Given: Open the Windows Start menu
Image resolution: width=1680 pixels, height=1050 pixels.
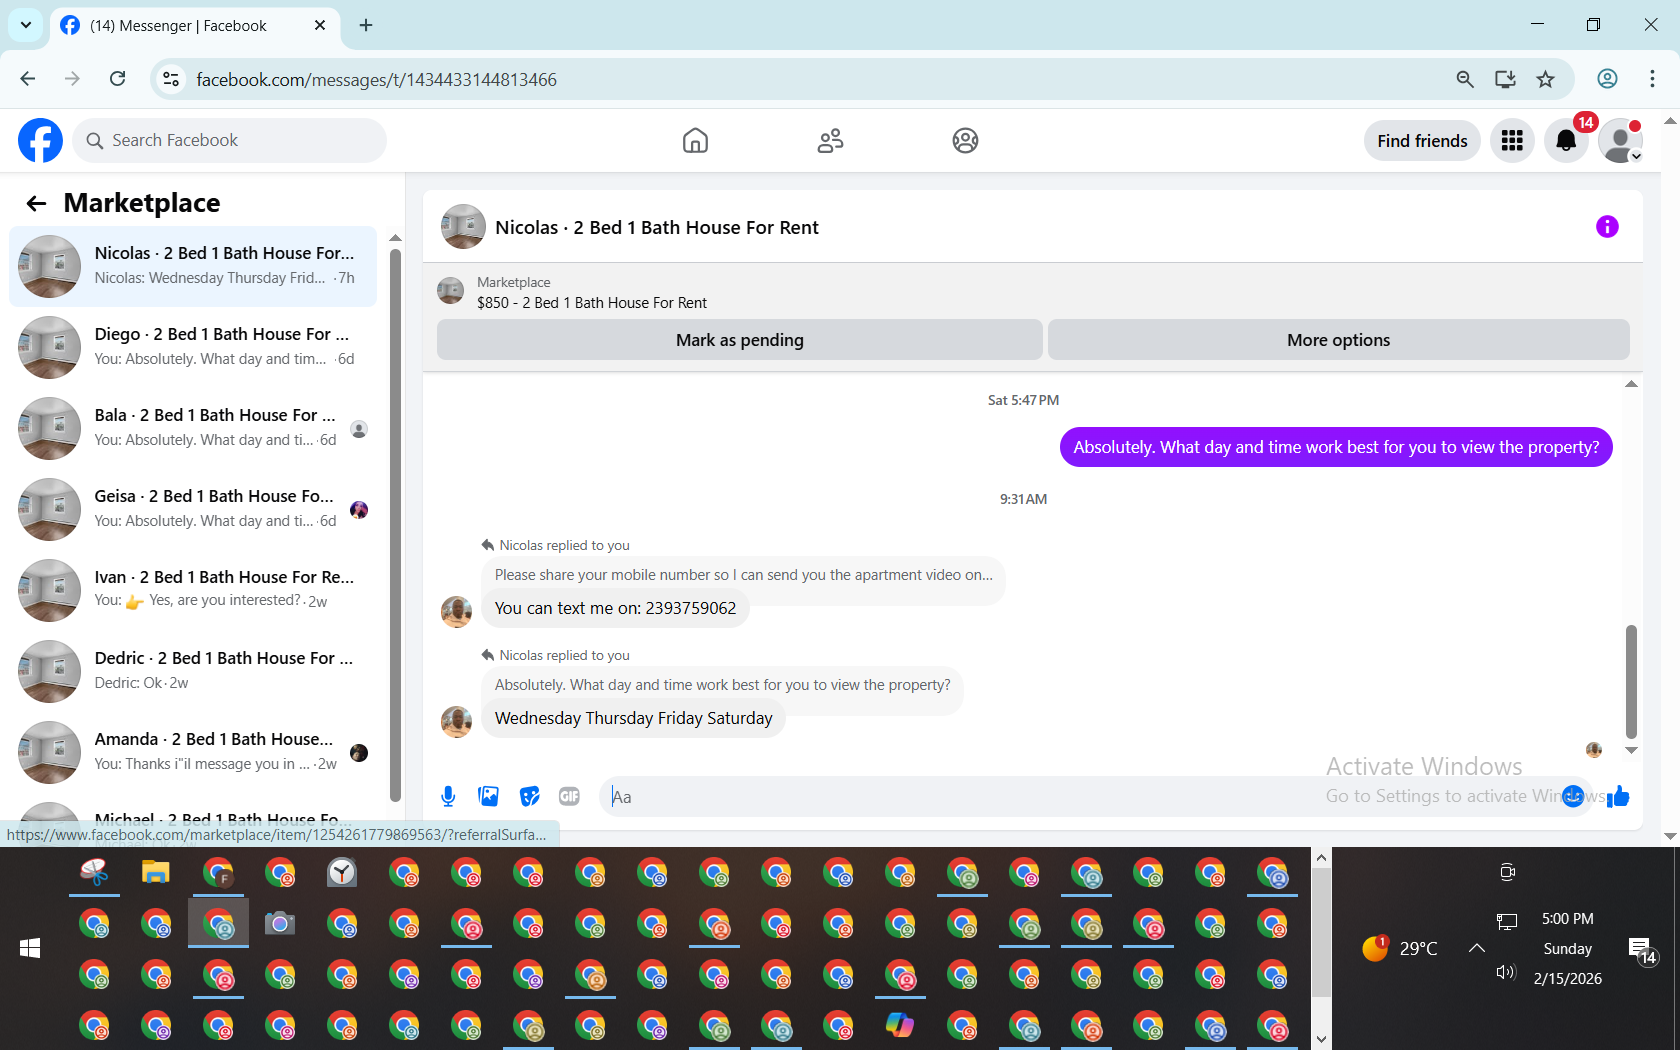Looking at the screenshot, I should (30, 948).
